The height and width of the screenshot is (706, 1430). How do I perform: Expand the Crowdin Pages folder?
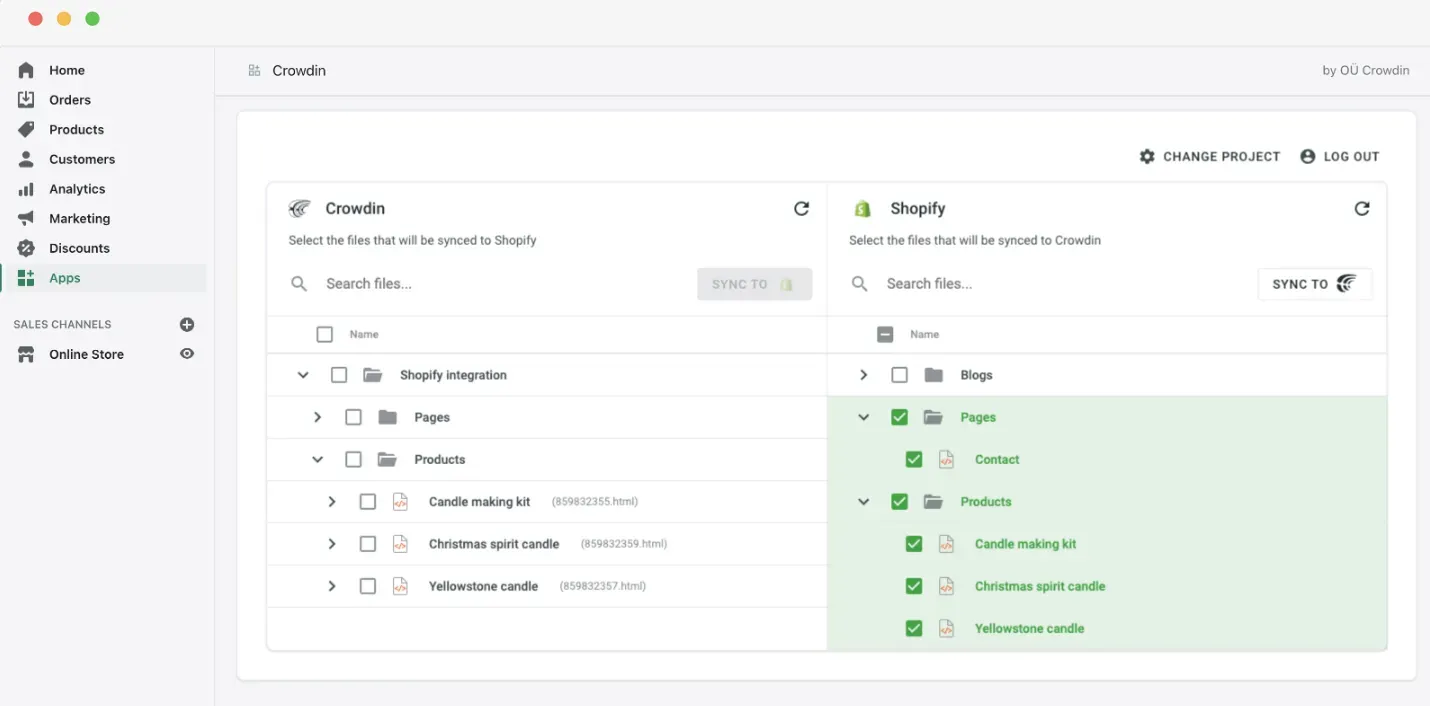pos(317,417)
